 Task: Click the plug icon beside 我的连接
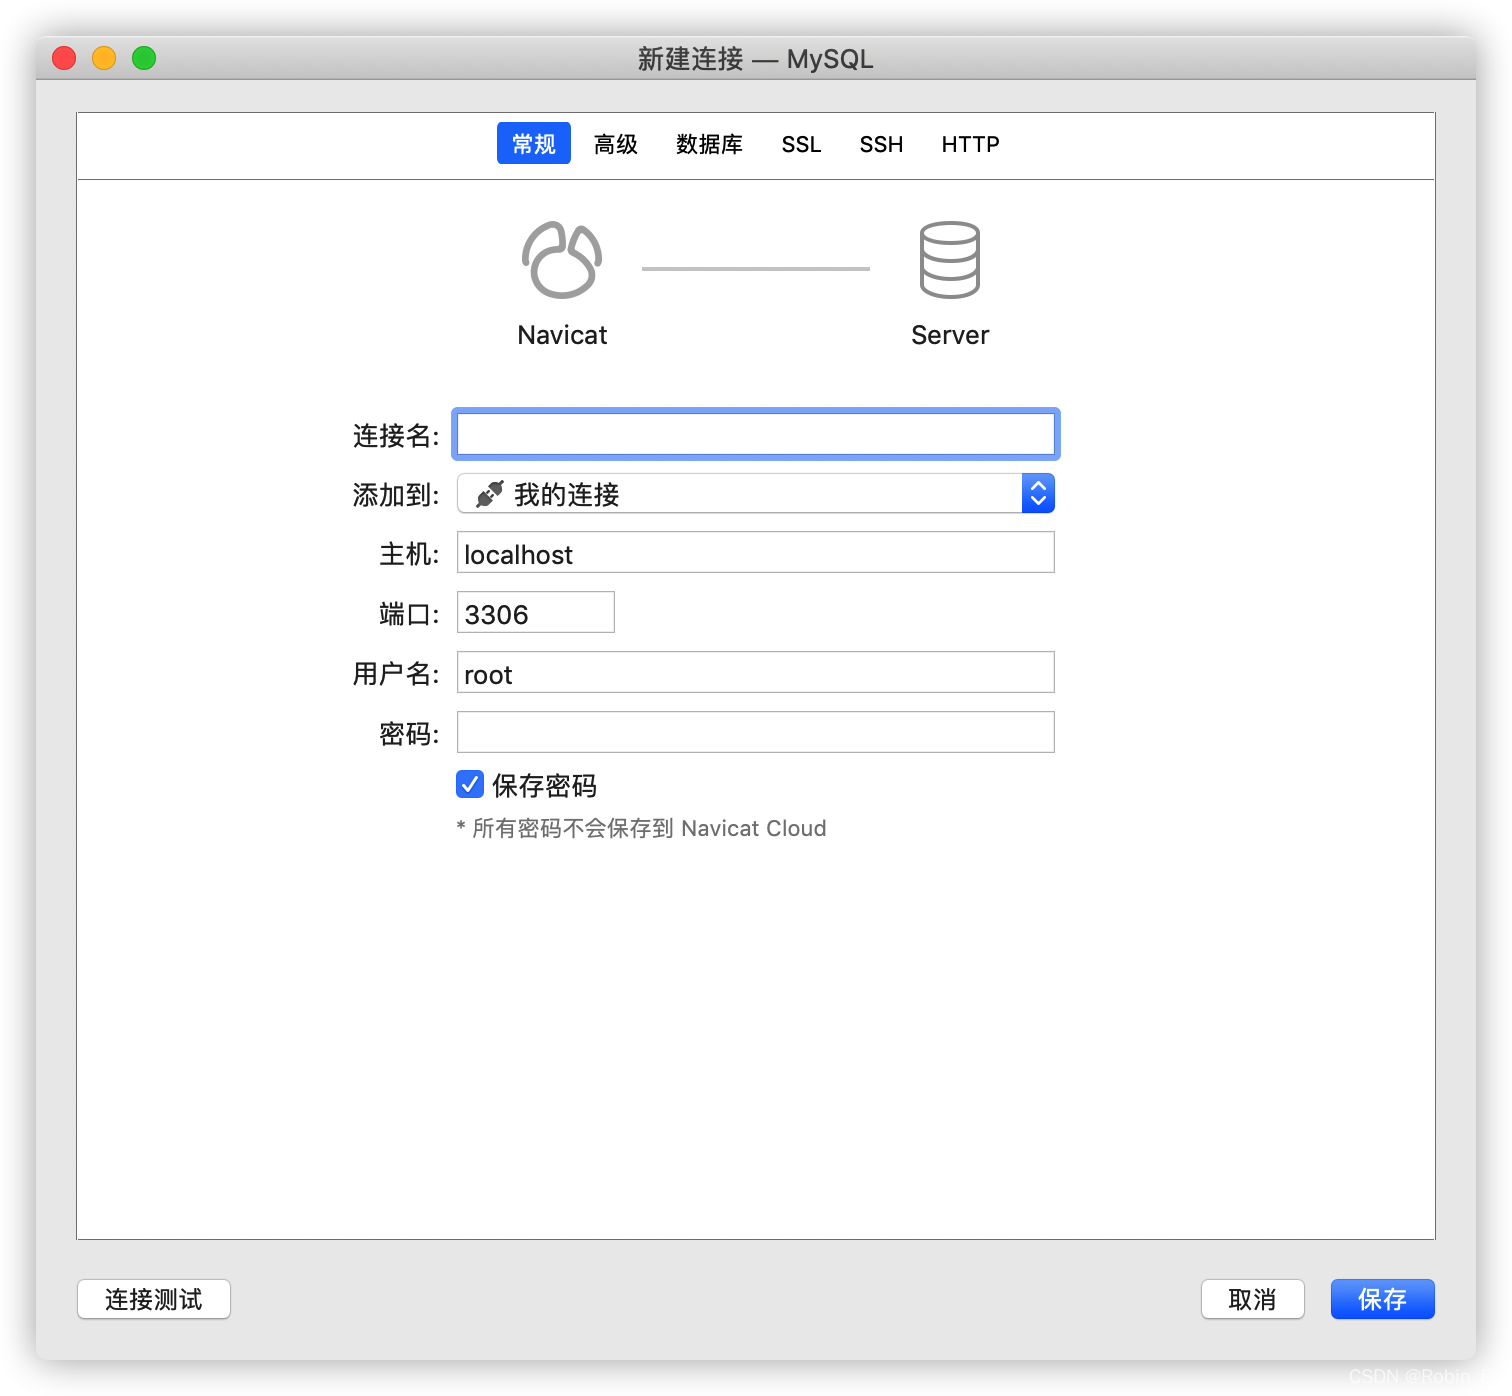pyautogui.click(x=489, y=494)
